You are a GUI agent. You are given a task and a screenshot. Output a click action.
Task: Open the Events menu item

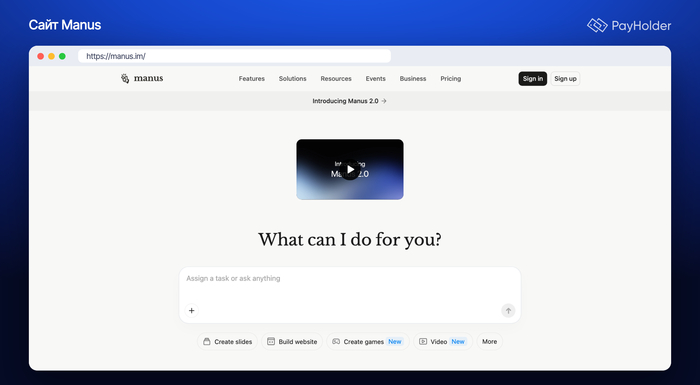point(375,79)
